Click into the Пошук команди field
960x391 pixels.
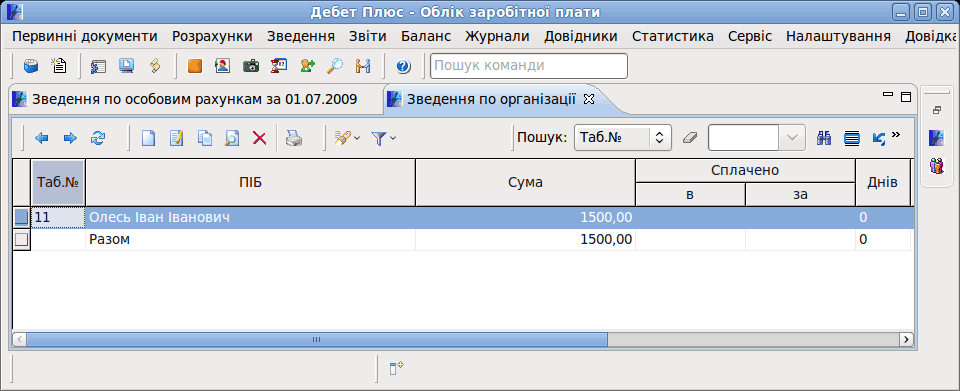point(529,66)
